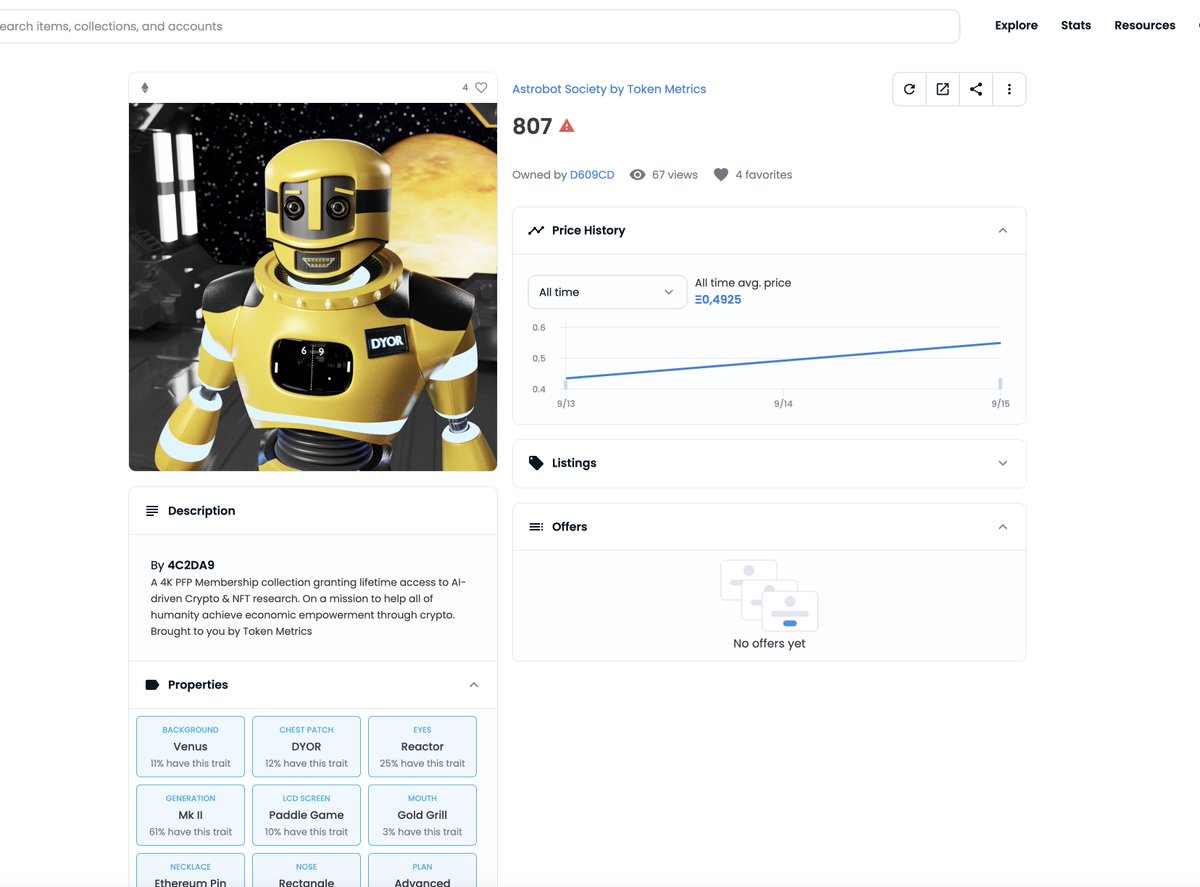Select the Plan Advanced property card
Viewport: 1200px width, 887px height.
(x=422, y=870)
